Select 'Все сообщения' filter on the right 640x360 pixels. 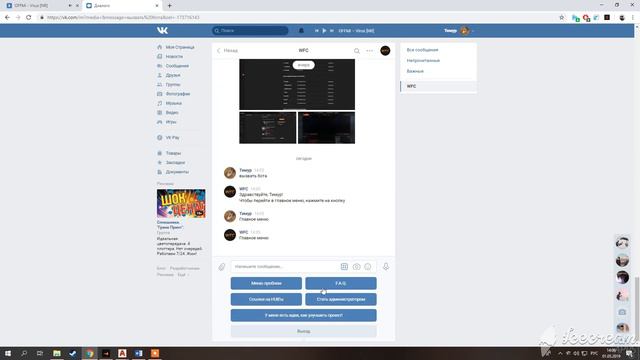click(x=422, y=50)
